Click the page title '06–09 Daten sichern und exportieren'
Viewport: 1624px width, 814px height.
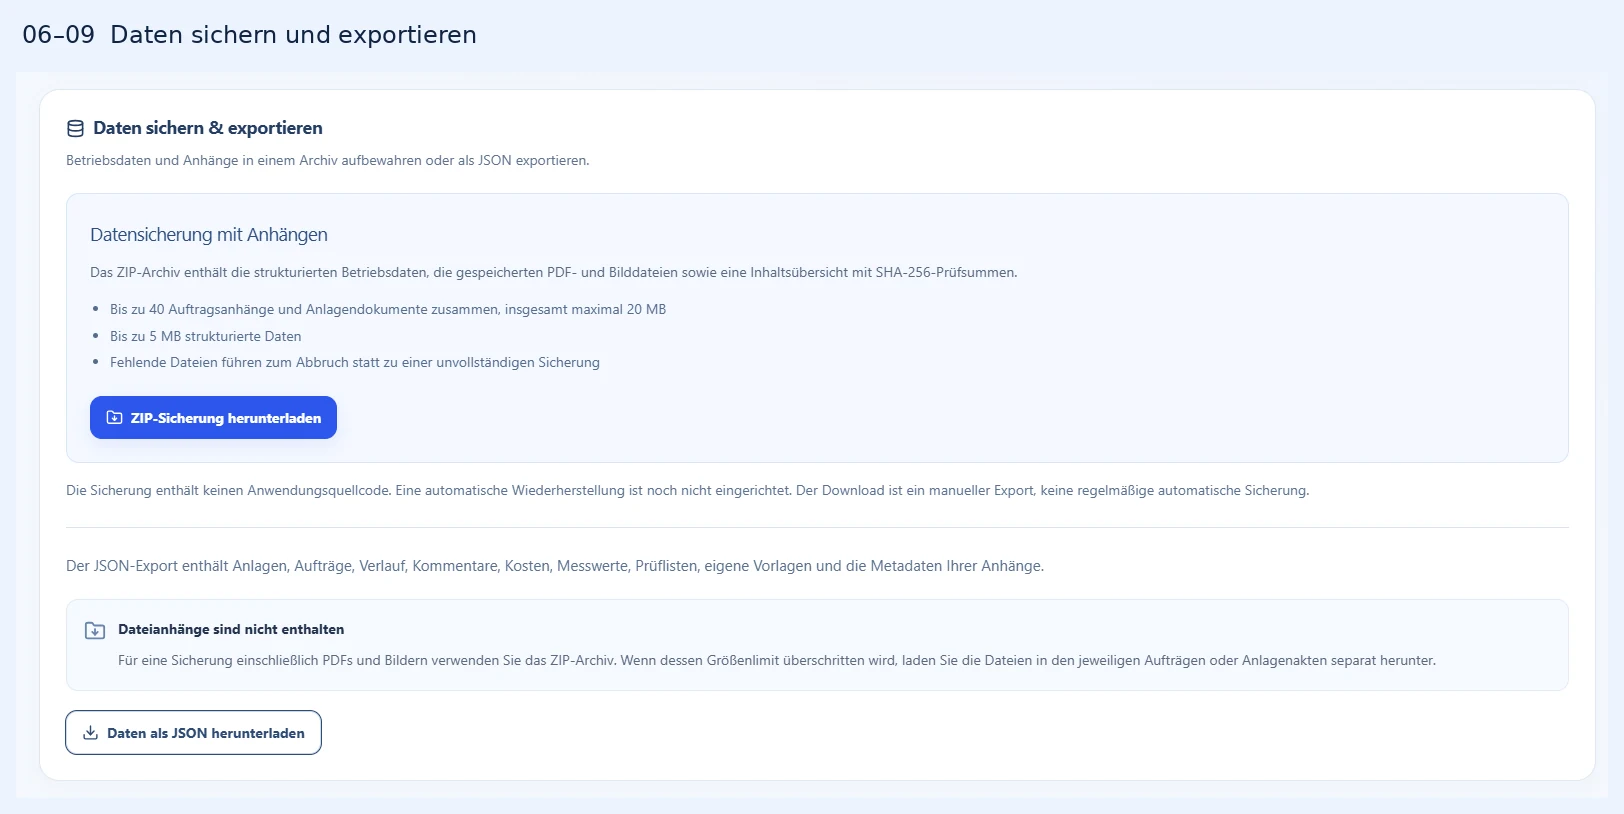click(250, 35)
